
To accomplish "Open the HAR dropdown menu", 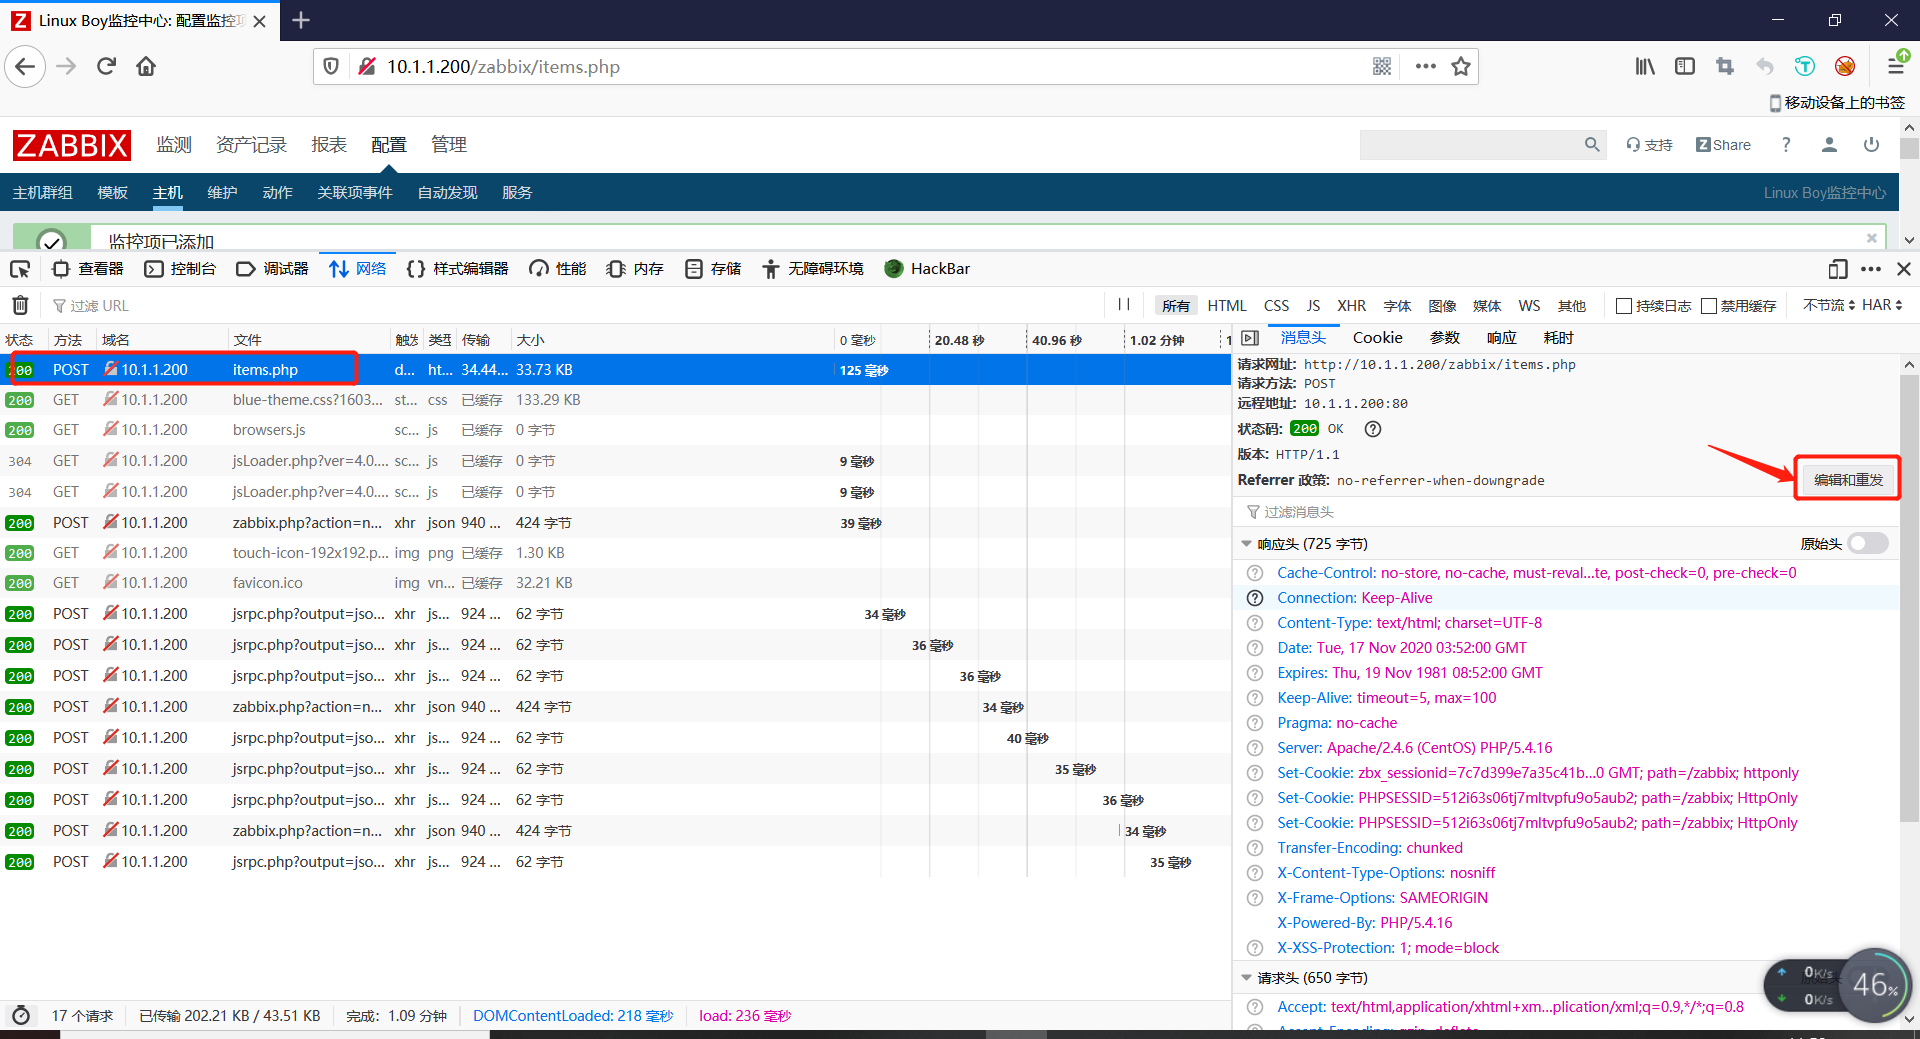I will [1882, 305].
